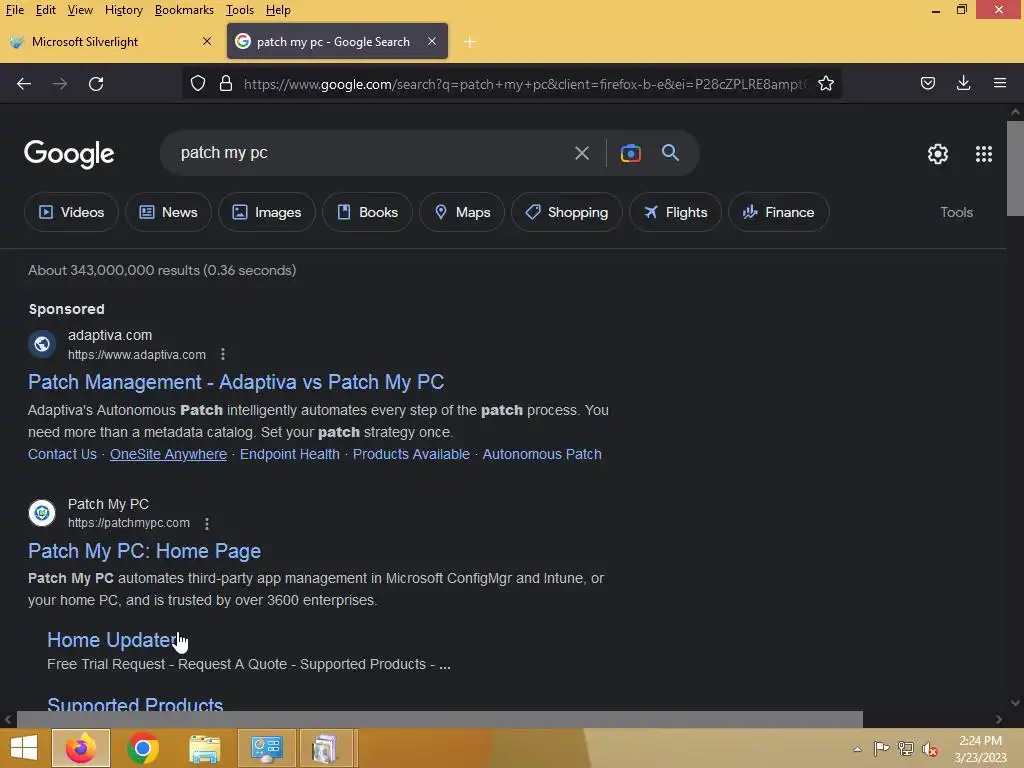Open Google quick settings gear
Screen dimensions: 1024x768
[x=938, y=154]
